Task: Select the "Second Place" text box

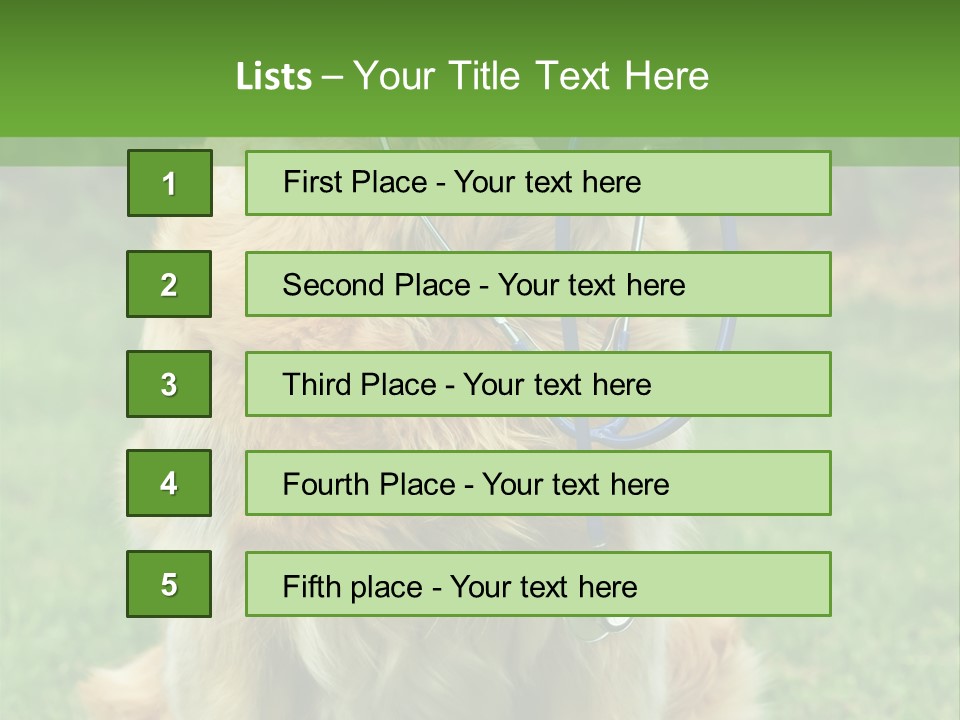Action: (x=538, y=284)
